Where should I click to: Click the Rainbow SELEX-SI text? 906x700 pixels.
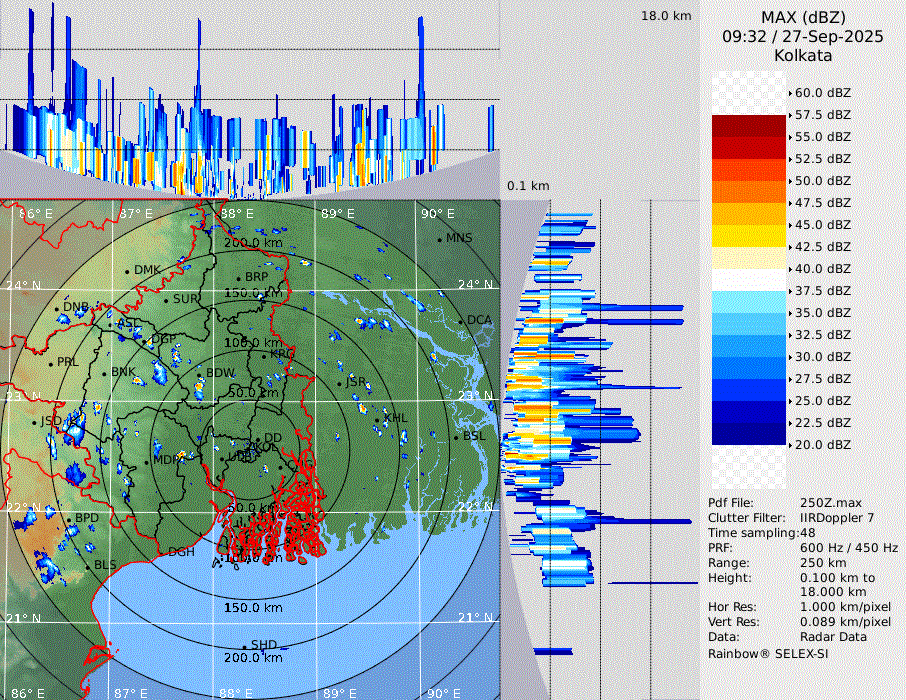pyautogui.click(x=768, y=653)
